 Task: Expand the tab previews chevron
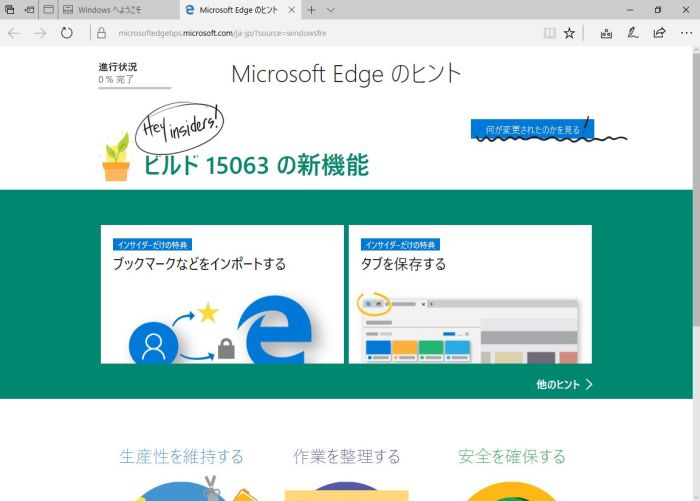(331, 10)
